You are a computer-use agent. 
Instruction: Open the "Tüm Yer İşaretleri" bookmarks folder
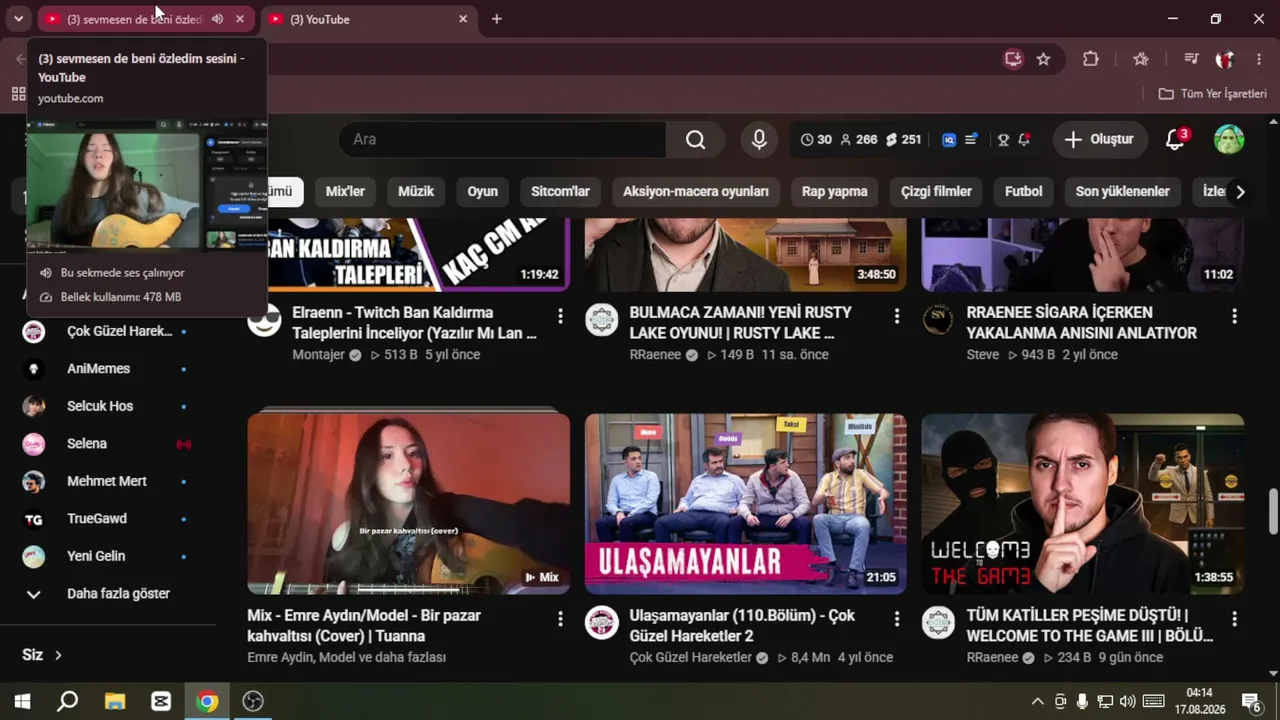1212,93
